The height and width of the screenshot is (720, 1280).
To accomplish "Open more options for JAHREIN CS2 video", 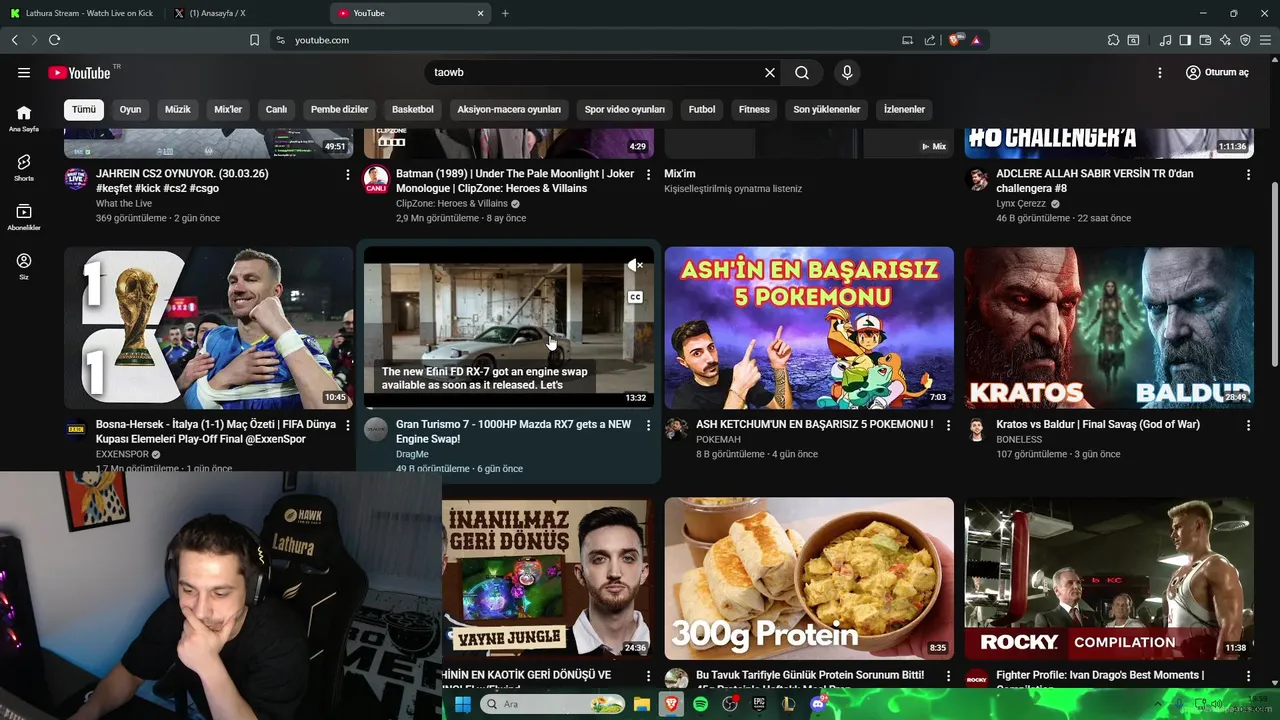I will pos(348,174).
